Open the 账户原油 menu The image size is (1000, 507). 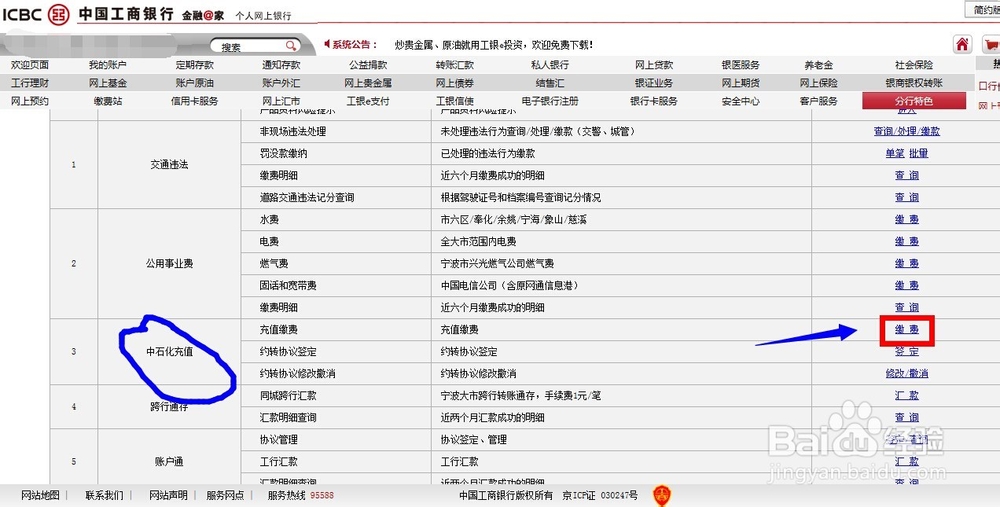195,83
